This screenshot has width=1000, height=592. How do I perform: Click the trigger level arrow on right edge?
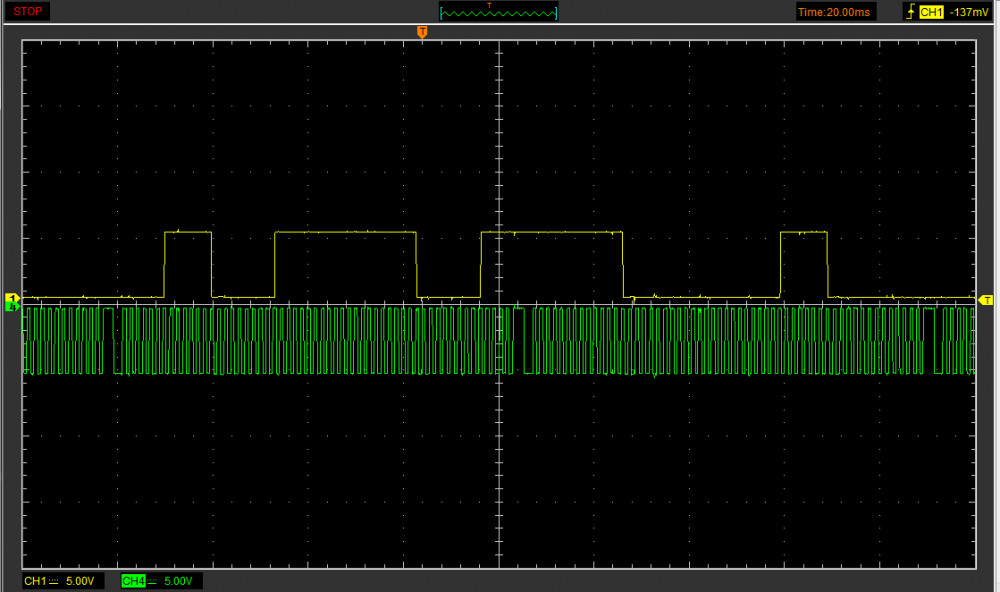[986, 299]
